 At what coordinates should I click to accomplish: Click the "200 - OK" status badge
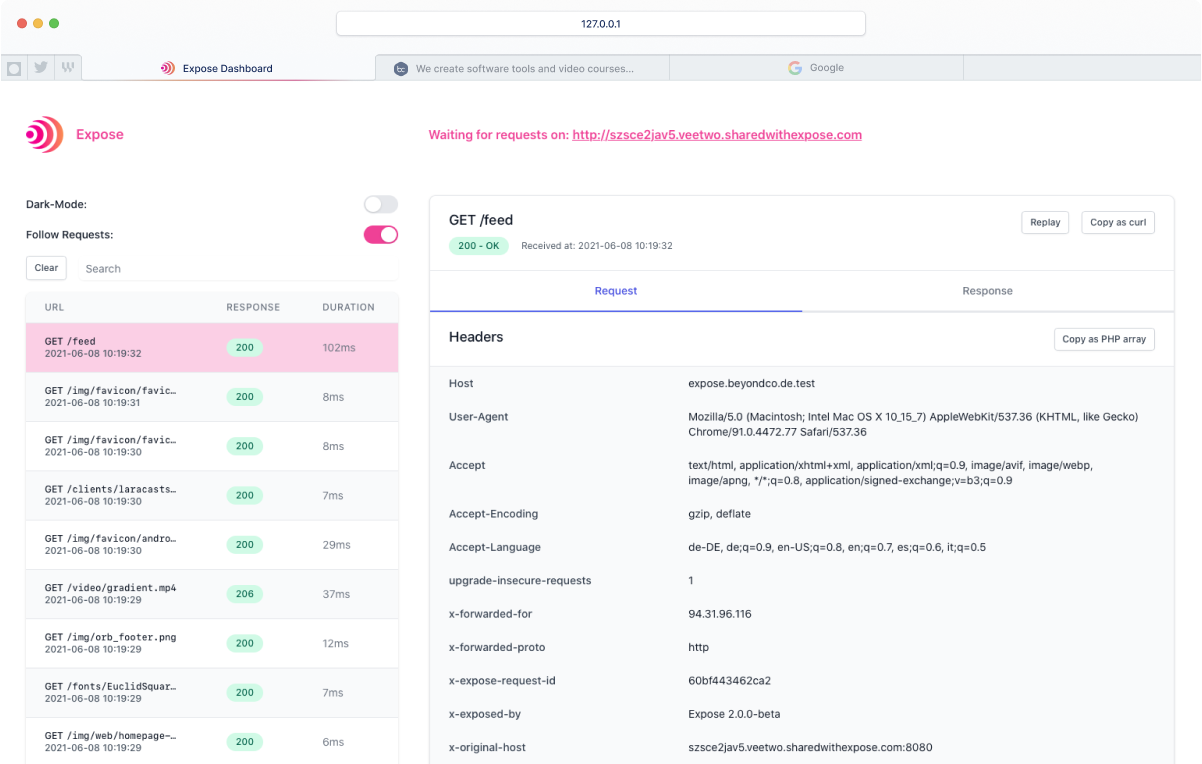tap(479, 246)
